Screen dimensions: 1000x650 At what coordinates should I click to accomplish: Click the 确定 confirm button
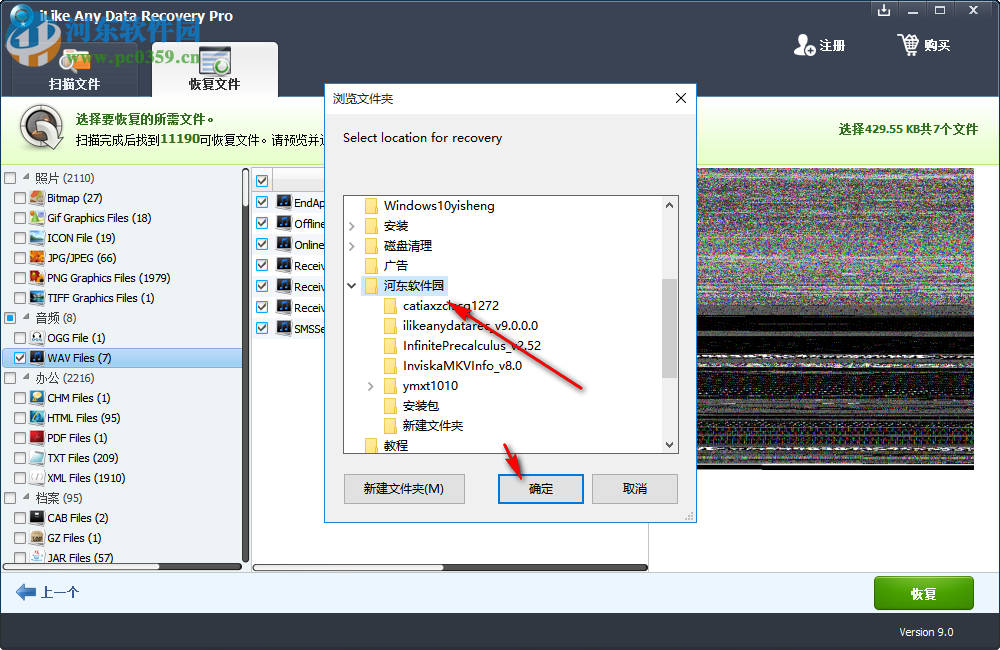point(540,488)
